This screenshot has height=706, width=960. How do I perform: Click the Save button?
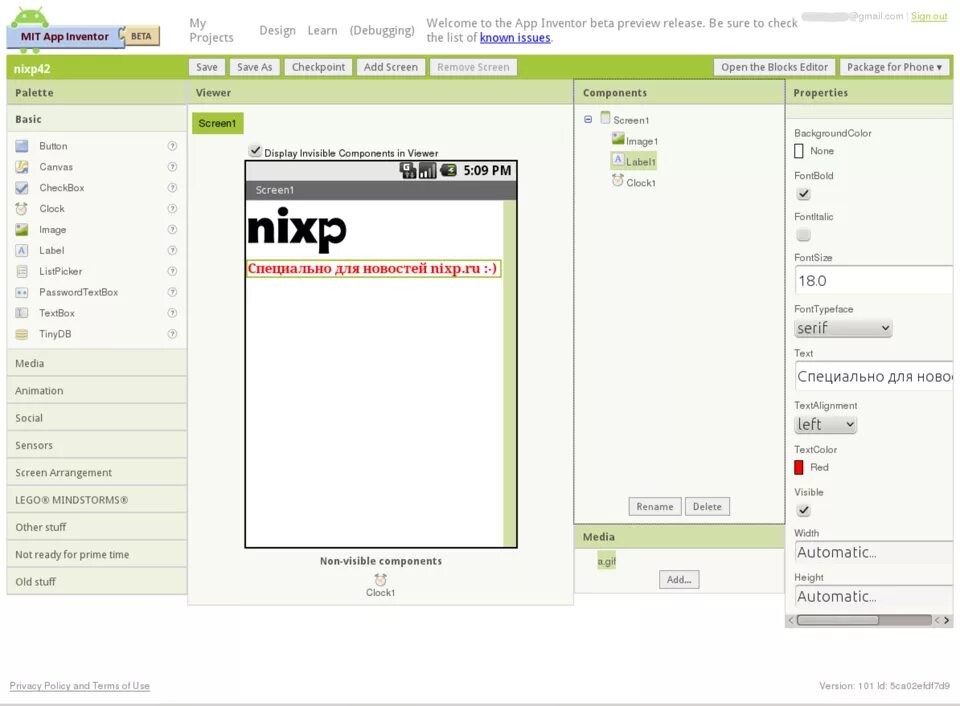tap(207, 67)
